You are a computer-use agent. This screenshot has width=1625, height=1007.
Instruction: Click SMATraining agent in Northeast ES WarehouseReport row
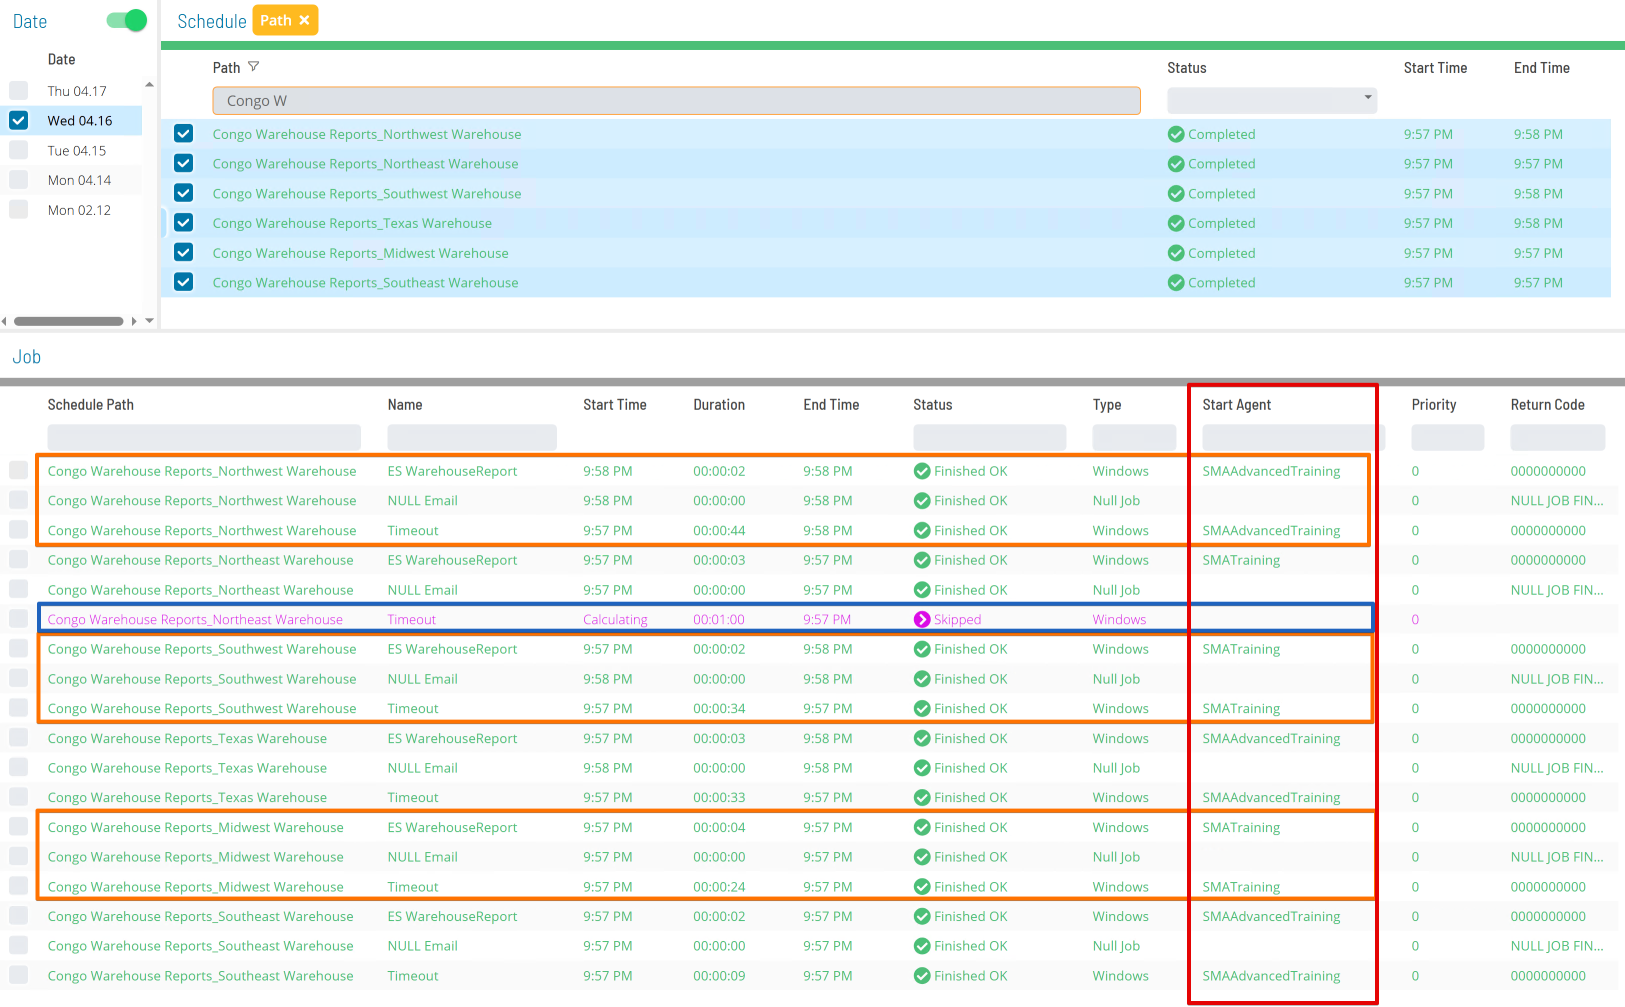pyautogui.click(x=1241, y=560)
